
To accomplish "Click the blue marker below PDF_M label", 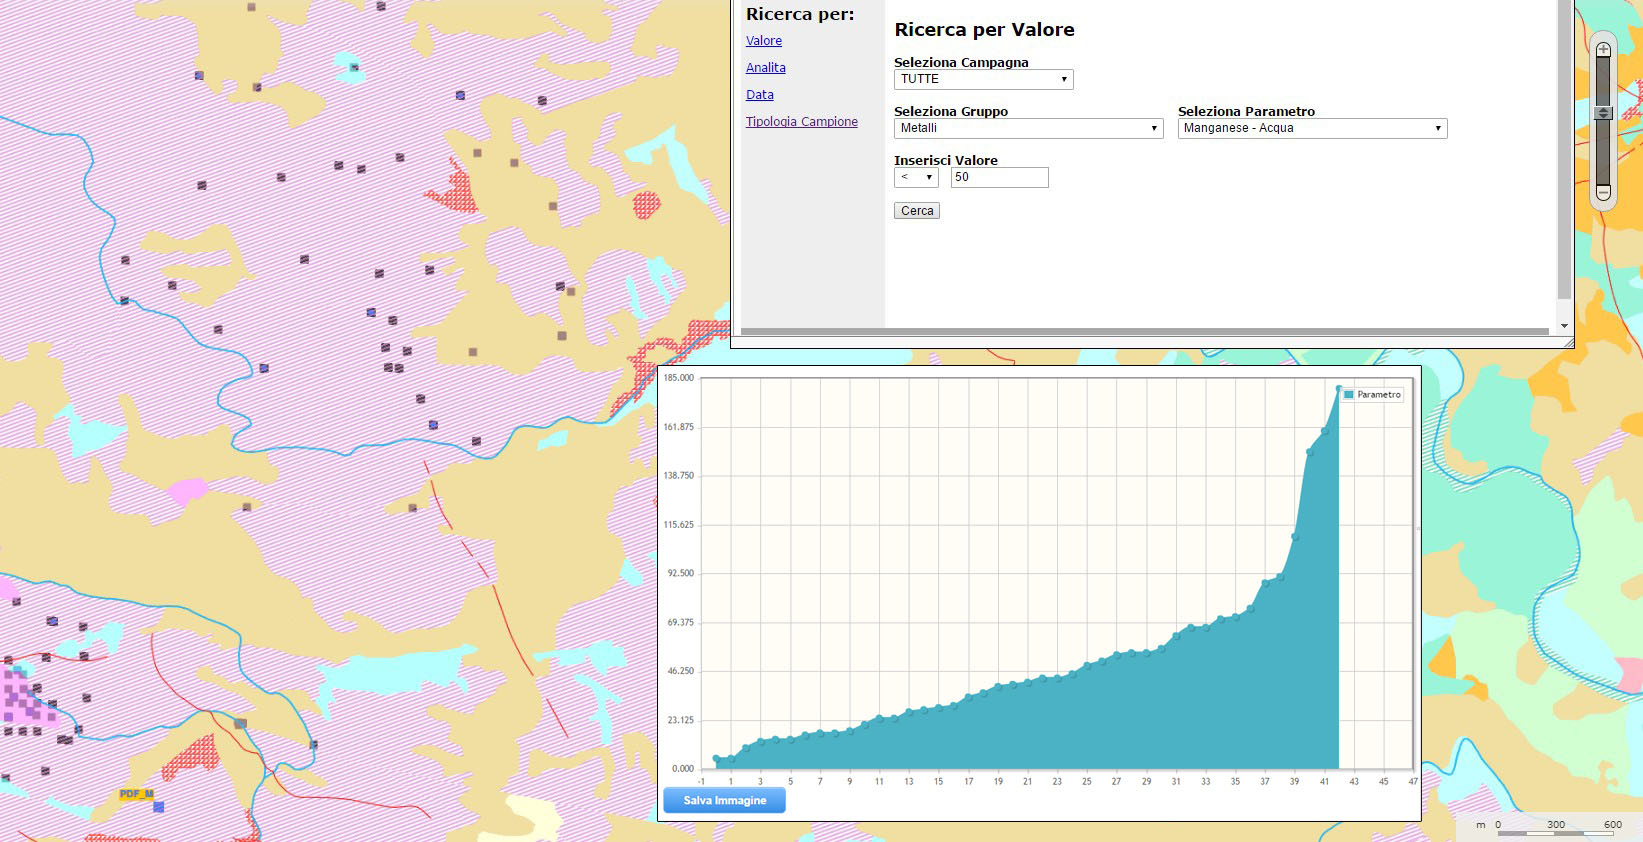I will click(x=158, y=806).
